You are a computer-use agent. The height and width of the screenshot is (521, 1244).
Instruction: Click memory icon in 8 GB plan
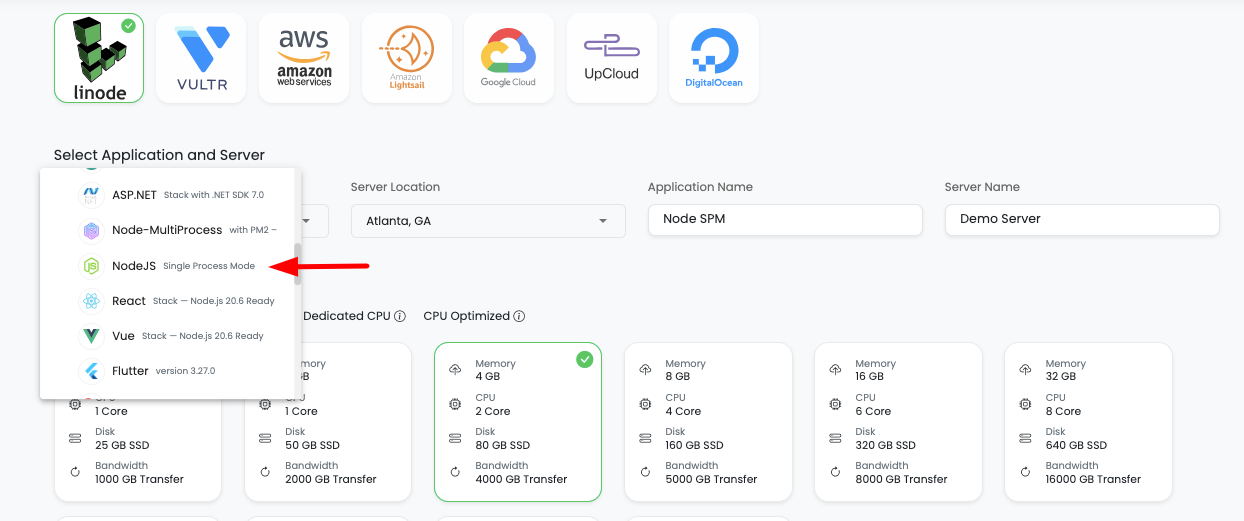(x=645, y=370)
